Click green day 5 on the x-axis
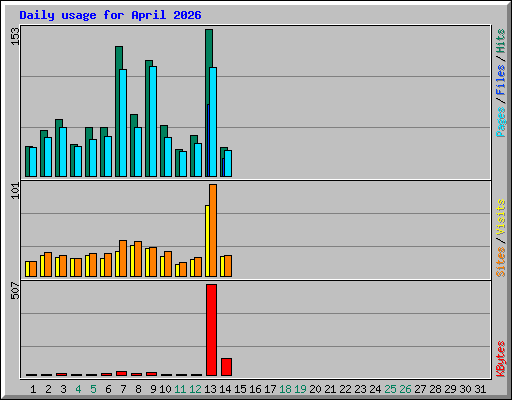The image size is (512, 400). coord(93,389)
